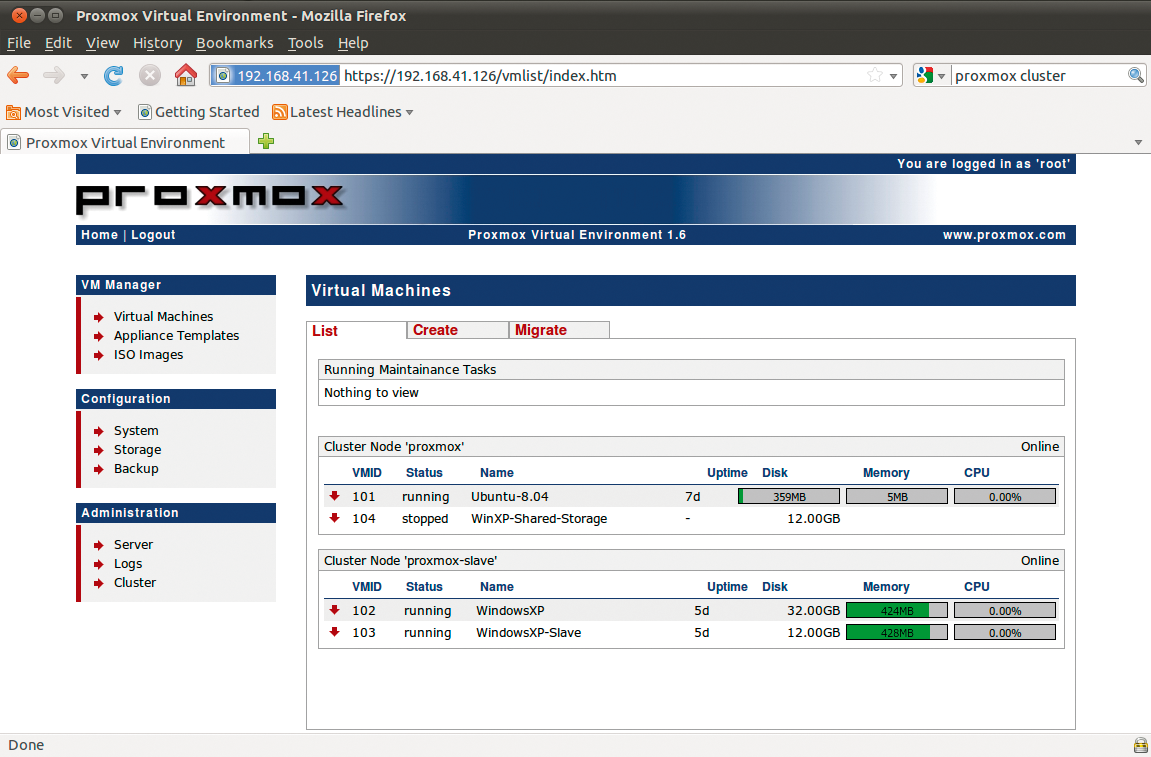This screenshot has height=757, width=1151.
Task: Click the Google search magnifier icon
Action: pos(1136,75)
